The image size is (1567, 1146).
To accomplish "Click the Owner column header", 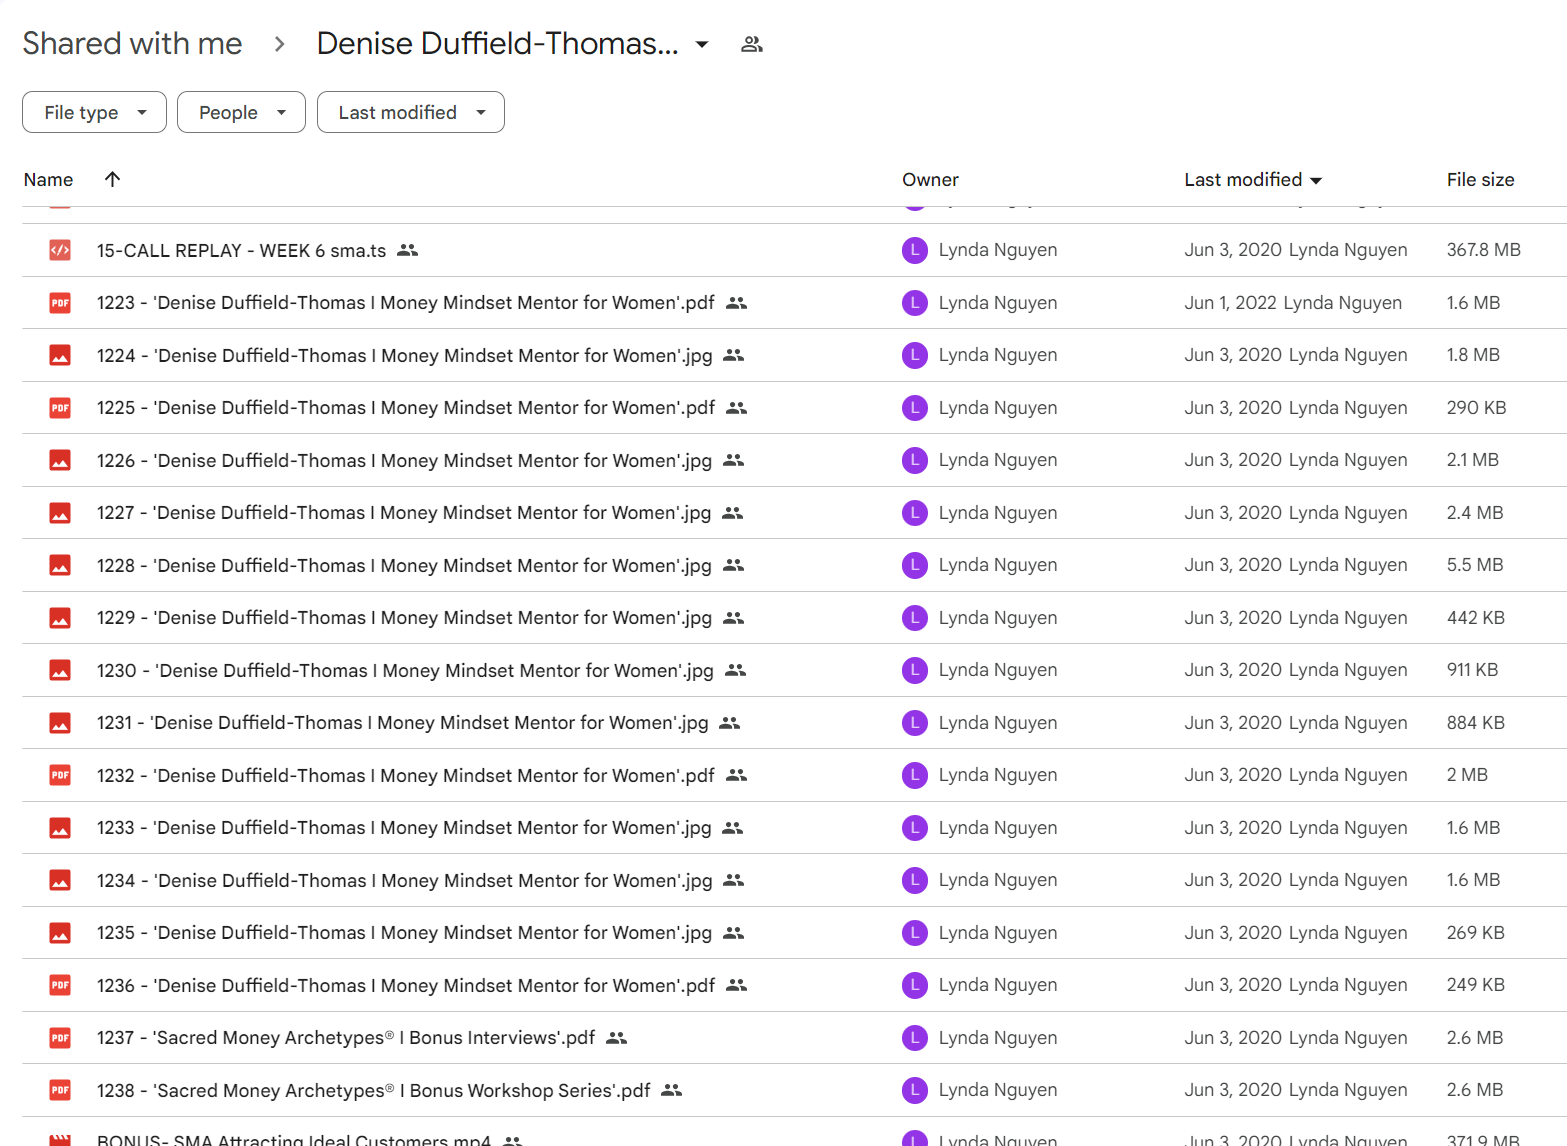I will coord(930,180).
